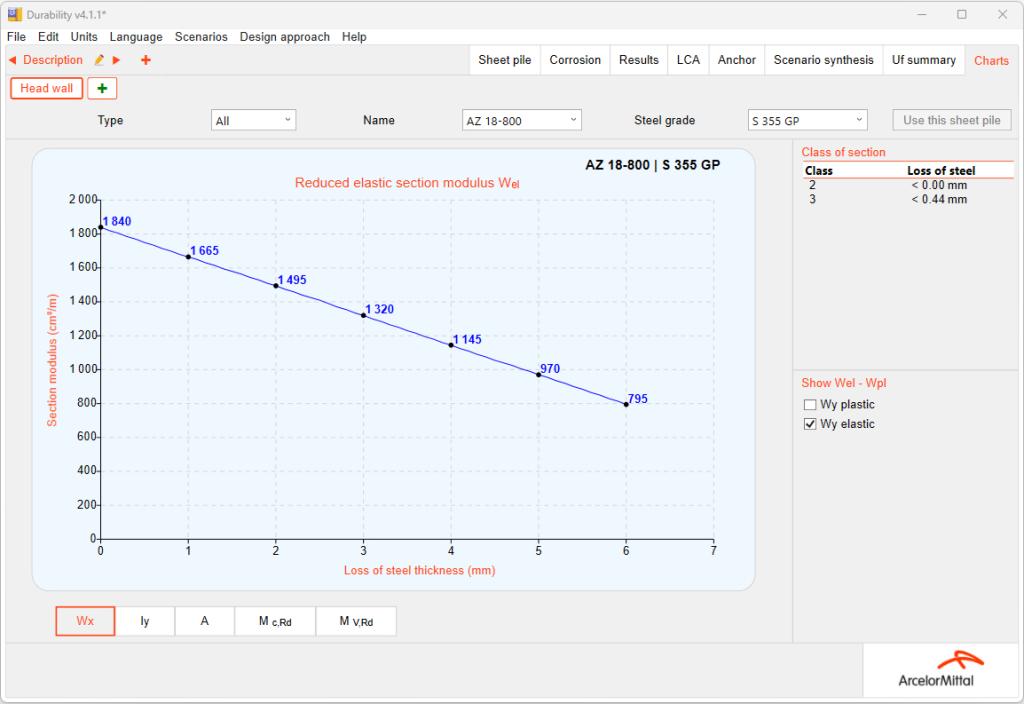Open the Scenarios menu

coord(201,37)
